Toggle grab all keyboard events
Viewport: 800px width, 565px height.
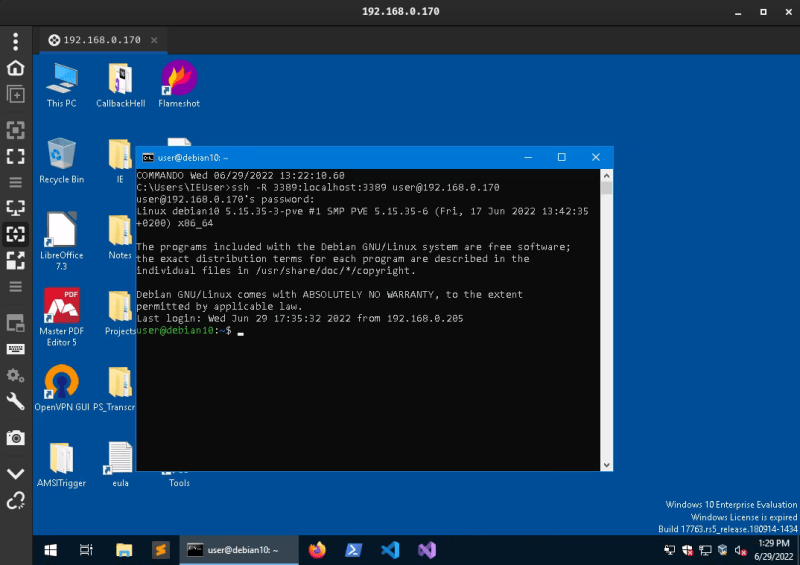[15, 350]
